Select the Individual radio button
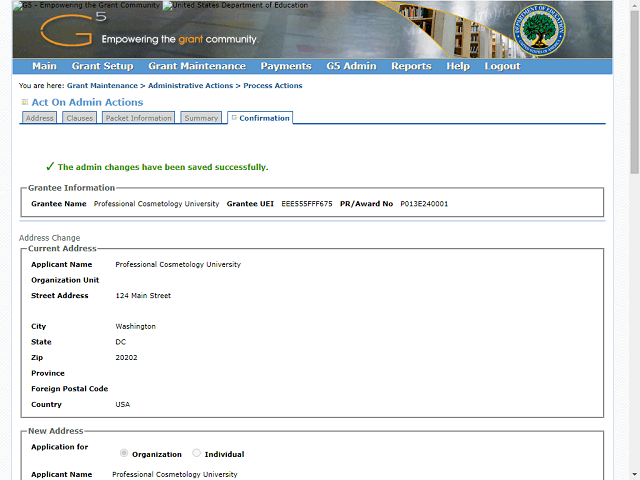 197,453
